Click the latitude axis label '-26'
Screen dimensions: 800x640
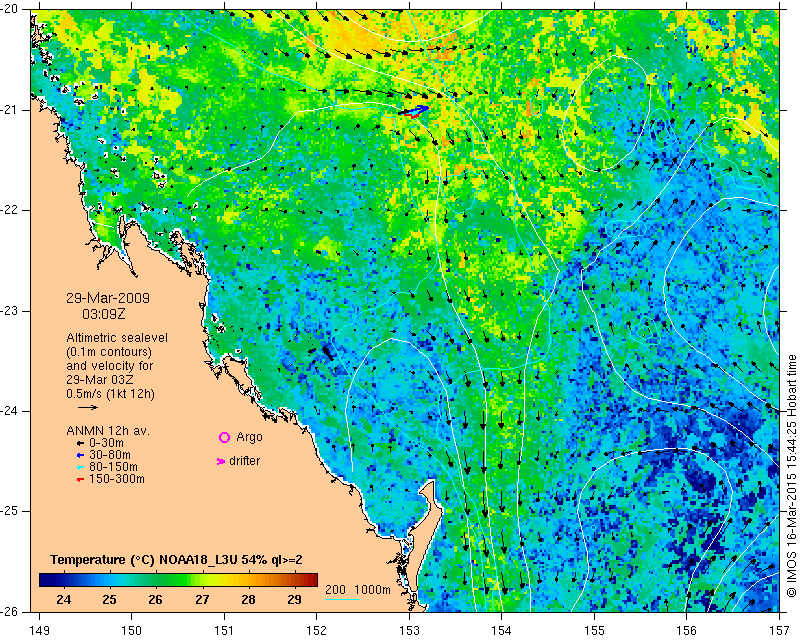pos(10,611)
